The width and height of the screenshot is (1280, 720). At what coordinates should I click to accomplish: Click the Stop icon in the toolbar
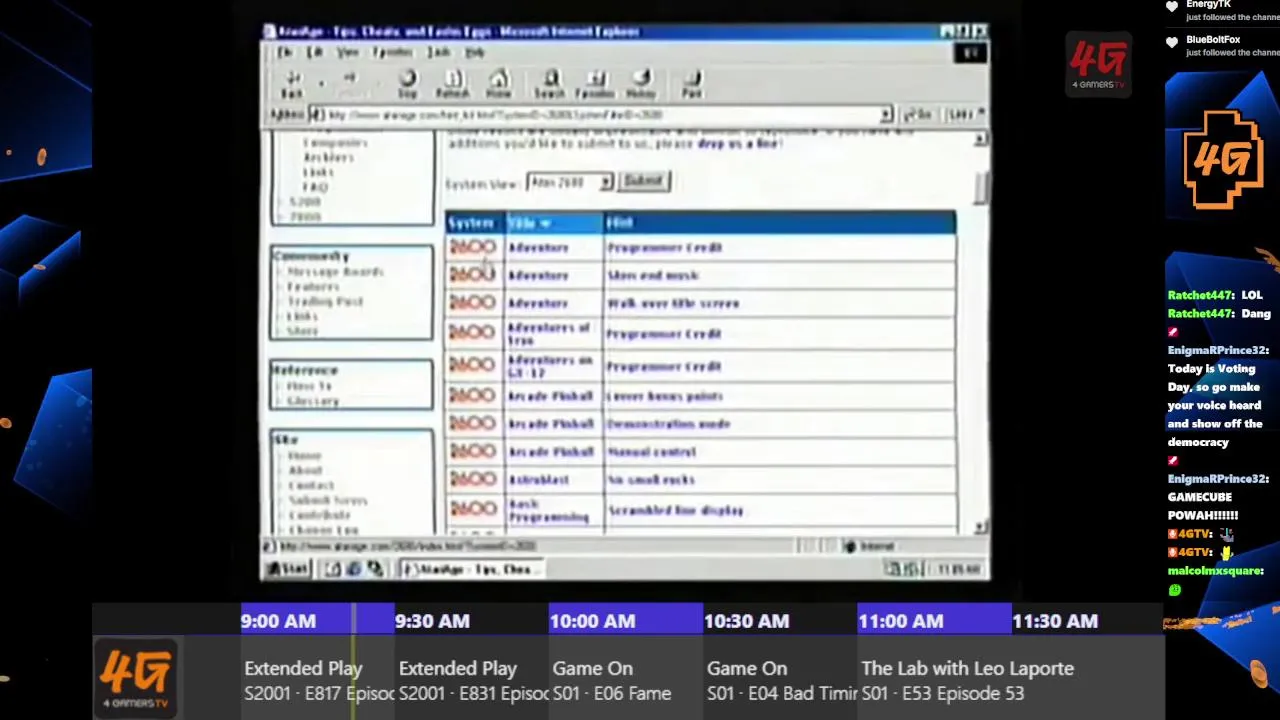pos(408,78)
